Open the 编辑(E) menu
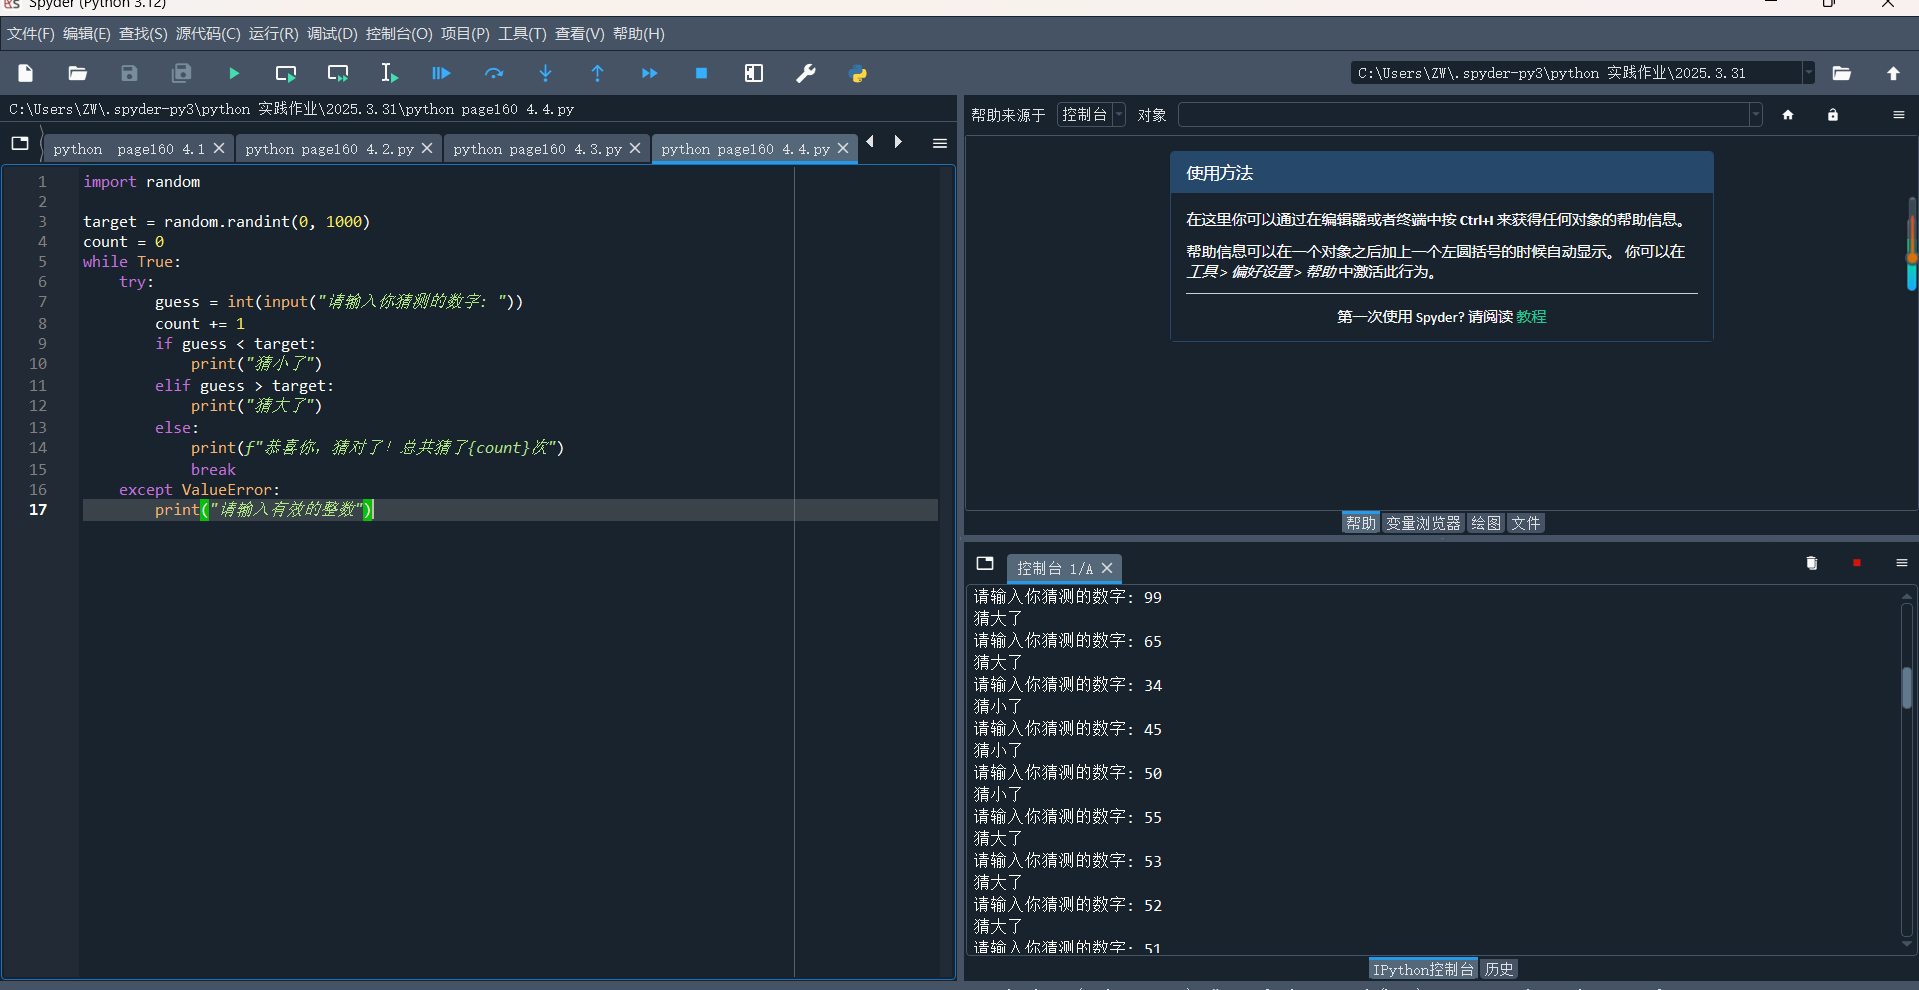 point(87,34)
